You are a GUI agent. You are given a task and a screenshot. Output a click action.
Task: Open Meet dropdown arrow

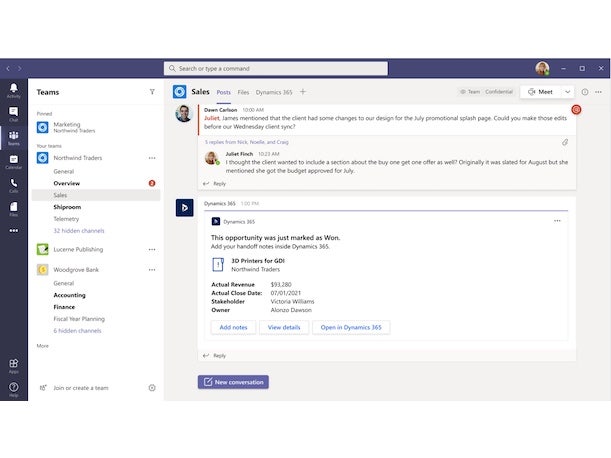(568, 92)
